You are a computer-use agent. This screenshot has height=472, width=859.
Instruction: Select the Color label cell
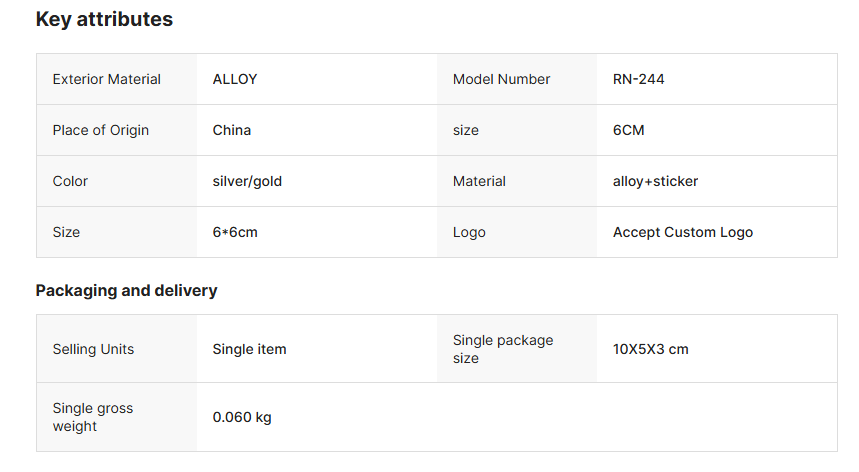tap(71, 181)
